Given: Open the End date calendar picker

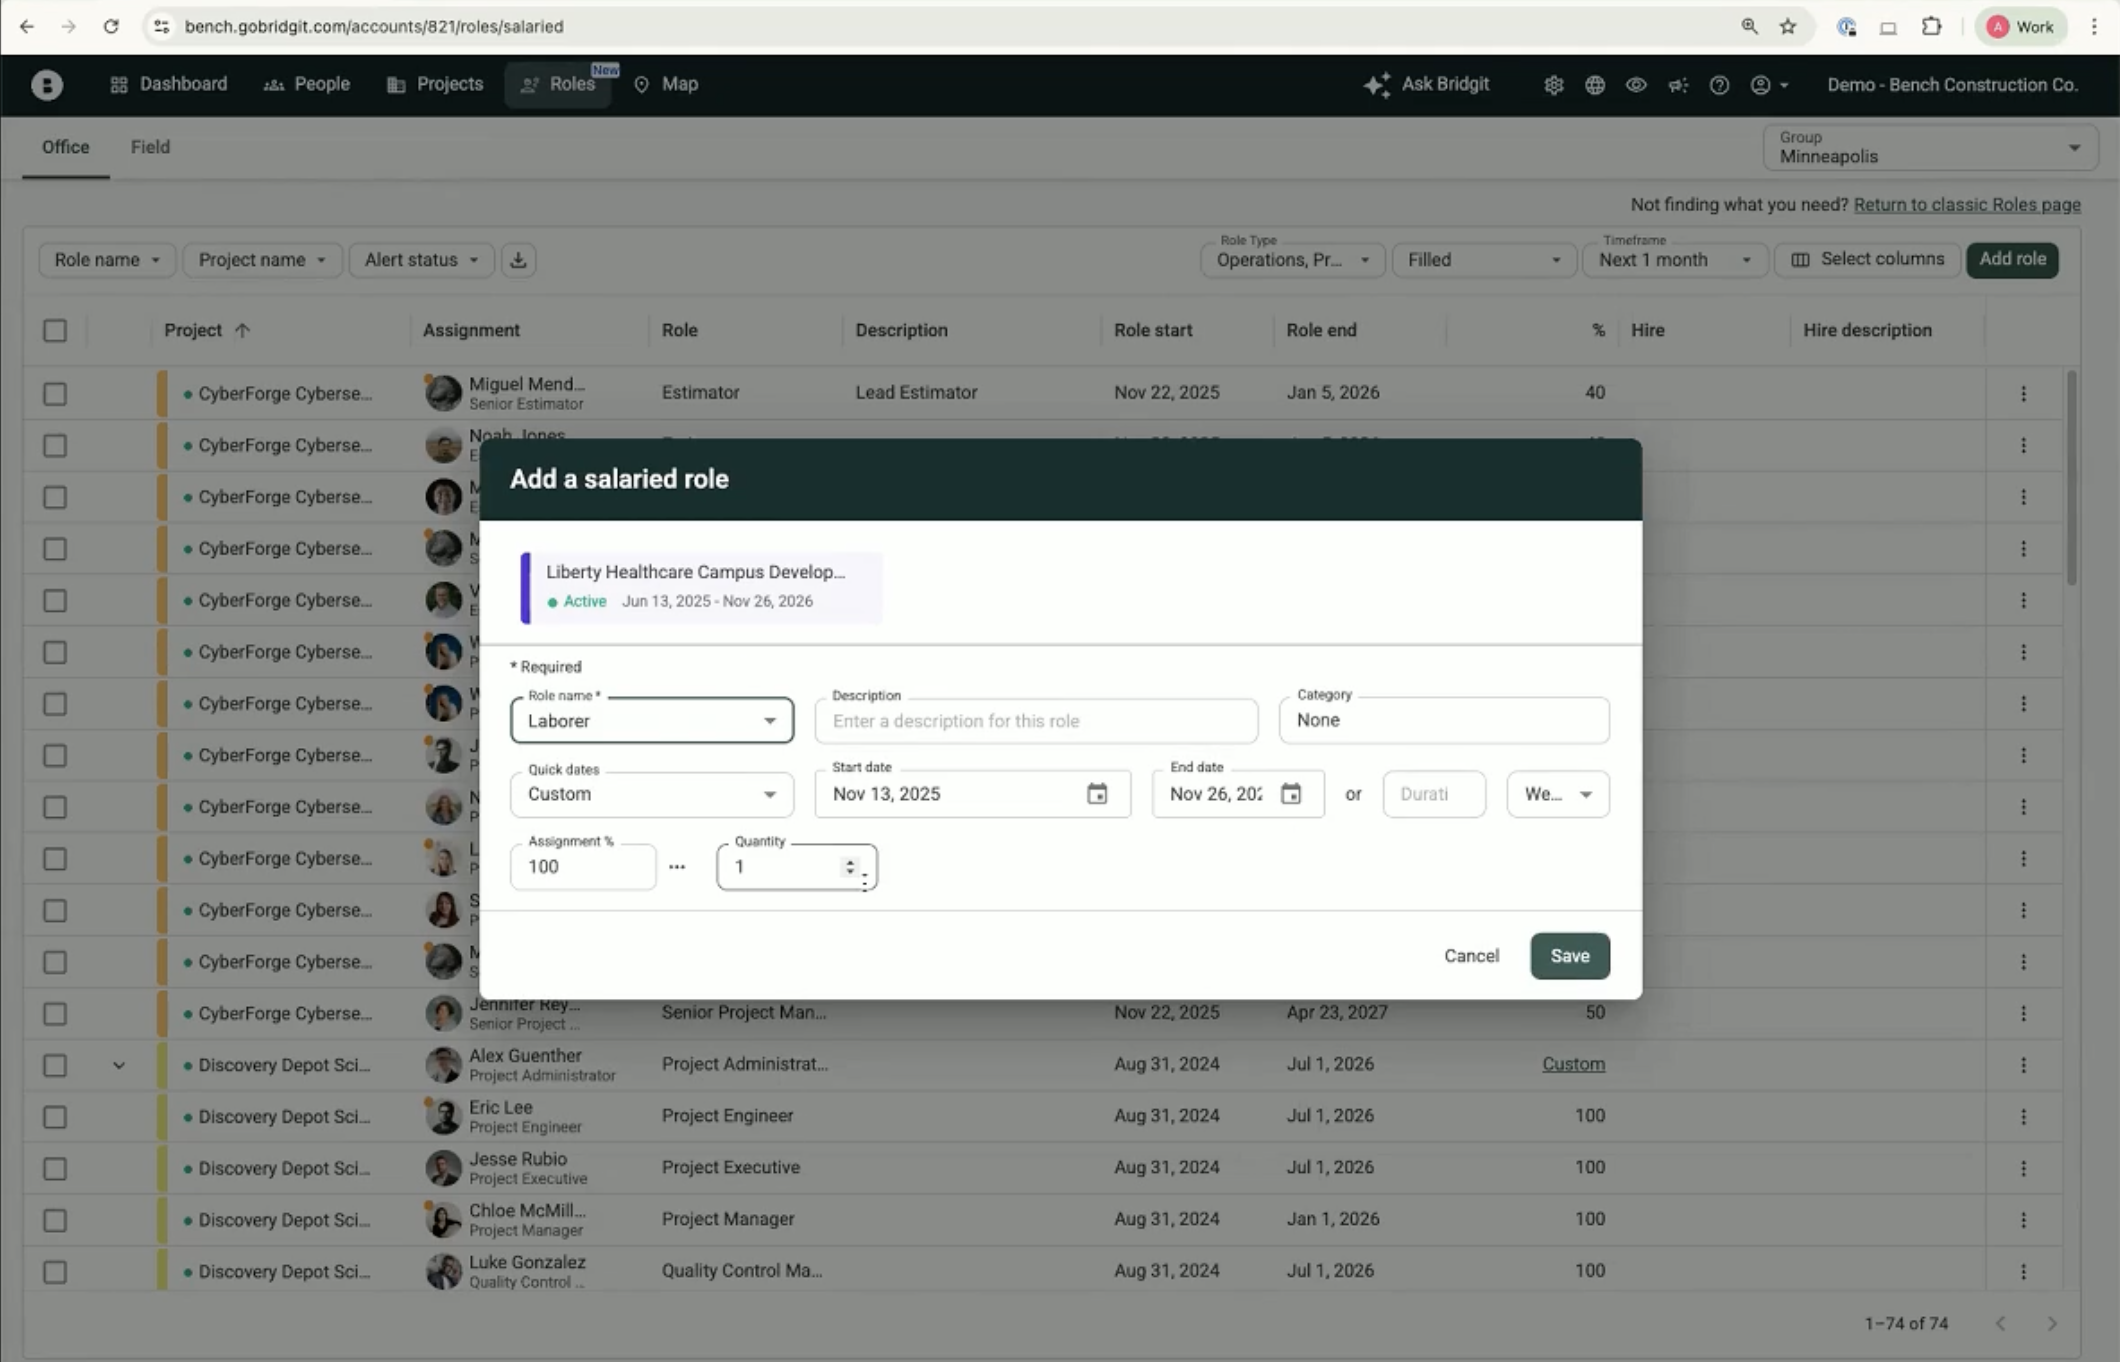Looking at the screenshot, I should click(x=1291, y=794).
